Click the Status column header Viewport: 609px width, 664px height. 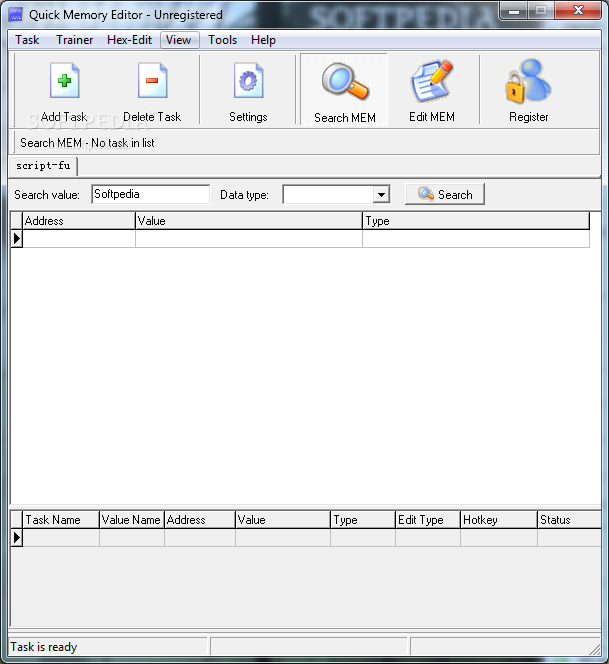click(569, 520)
